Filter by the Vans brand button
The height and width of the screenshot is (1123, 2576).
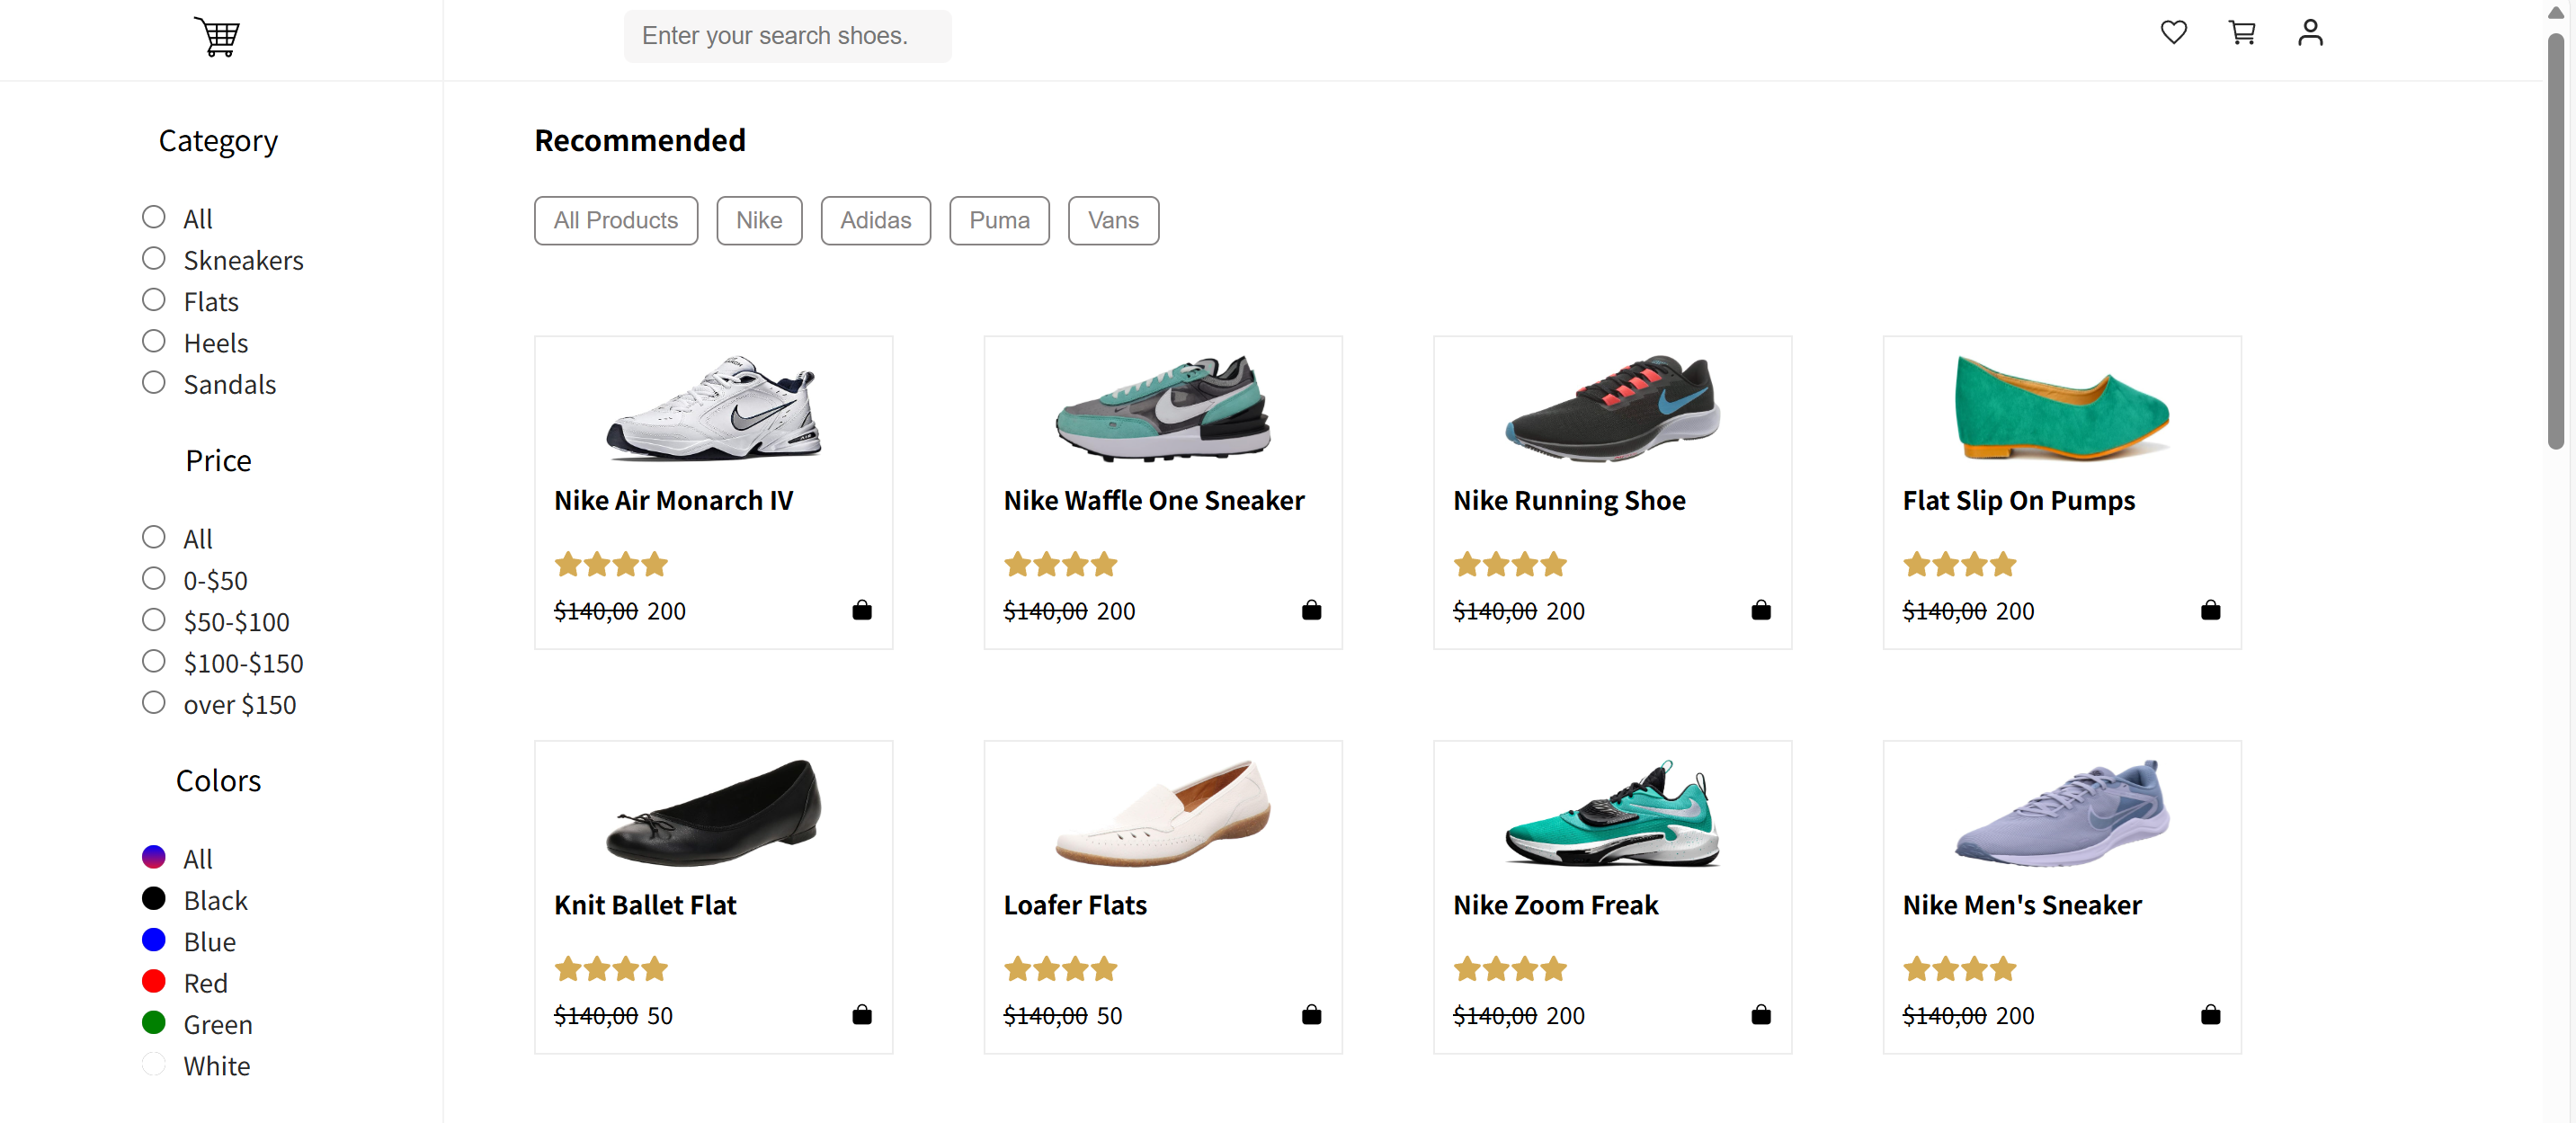coord(1113,220)
